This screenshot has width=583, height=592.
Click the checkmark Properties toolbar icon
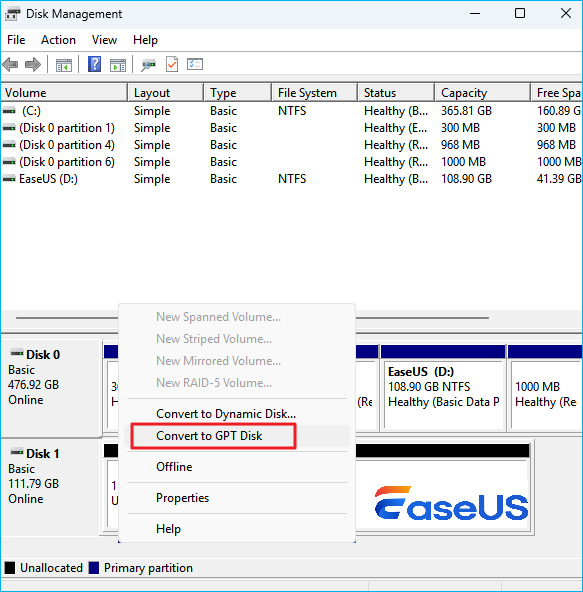(172, 64)
